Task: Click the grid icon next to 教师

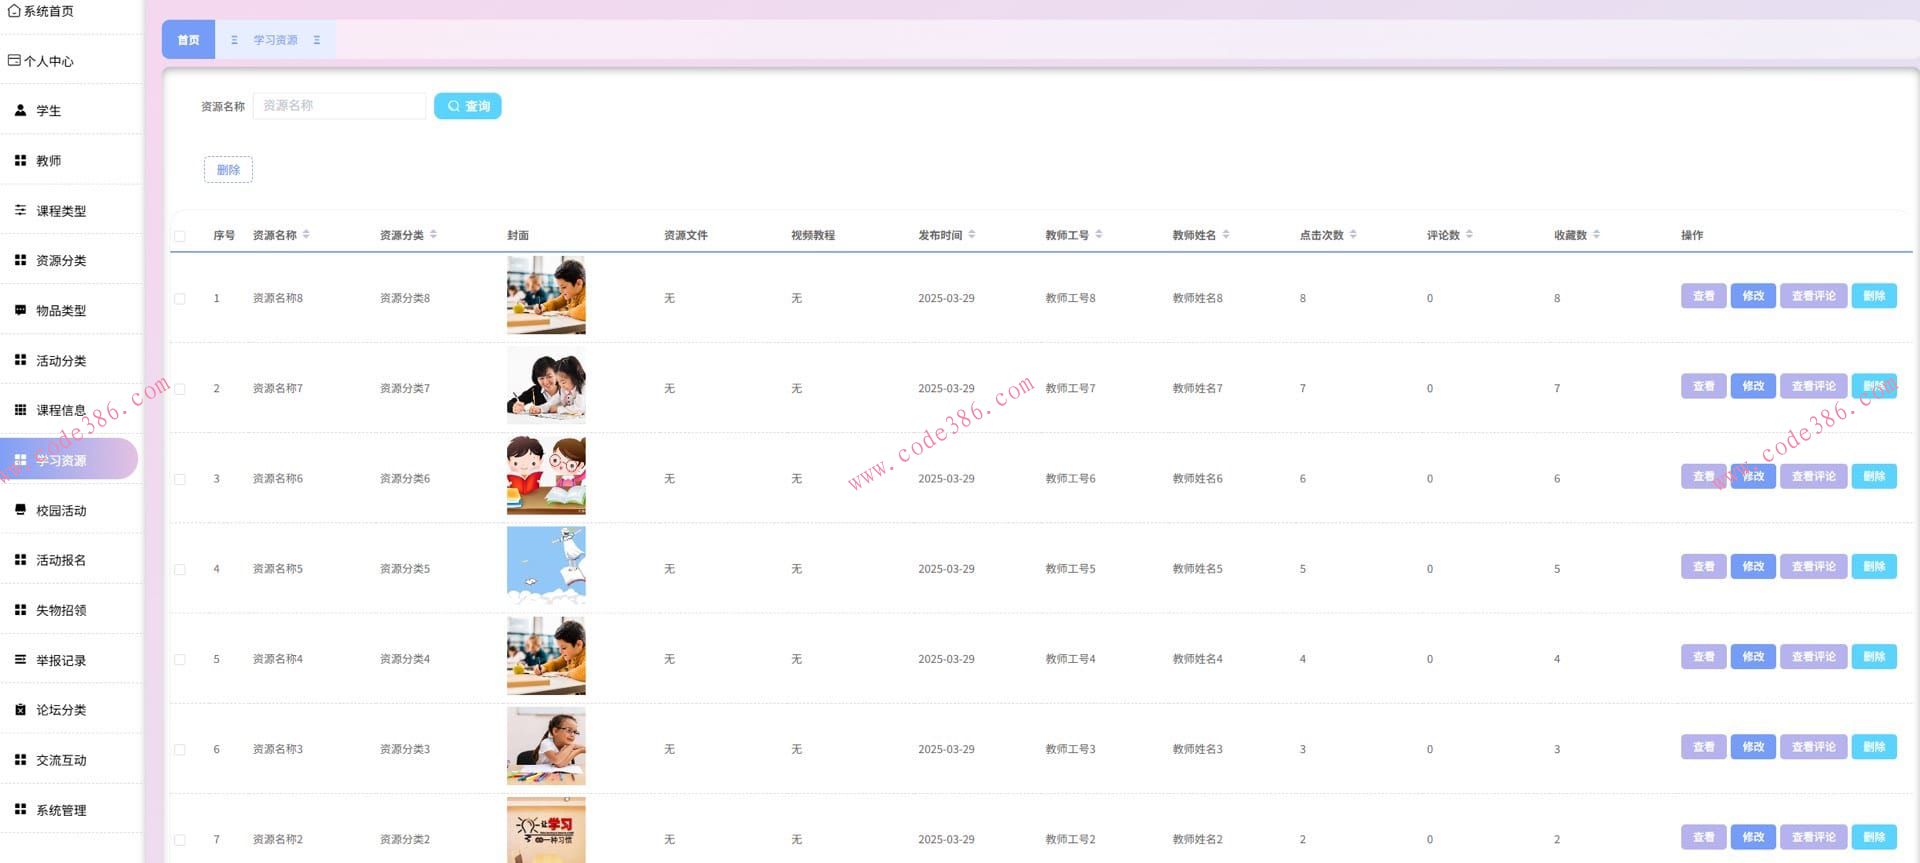Action: coord(20,161)
